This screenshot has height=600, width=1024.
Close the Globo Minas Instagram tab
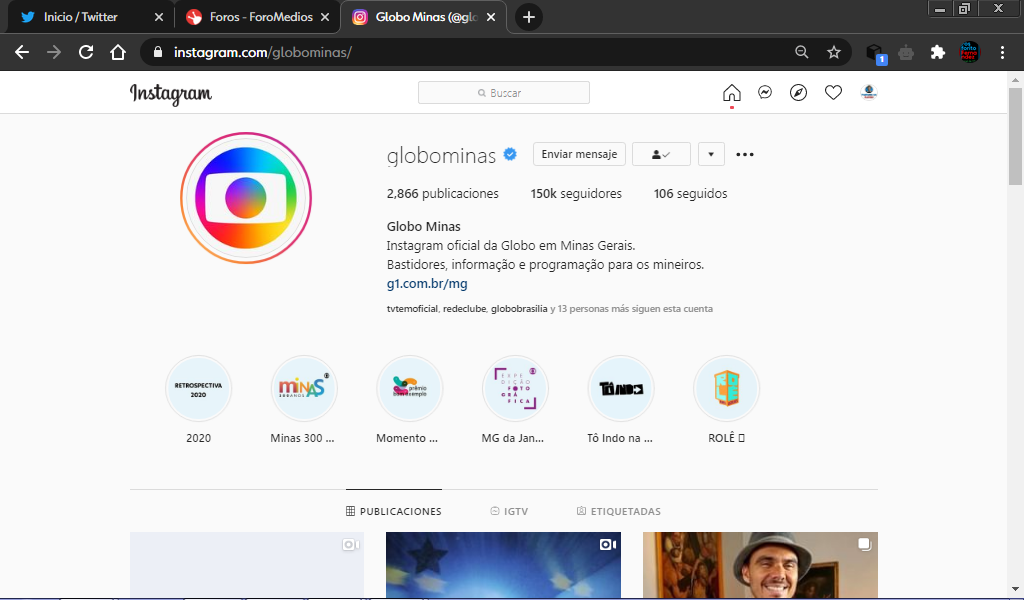491,17
